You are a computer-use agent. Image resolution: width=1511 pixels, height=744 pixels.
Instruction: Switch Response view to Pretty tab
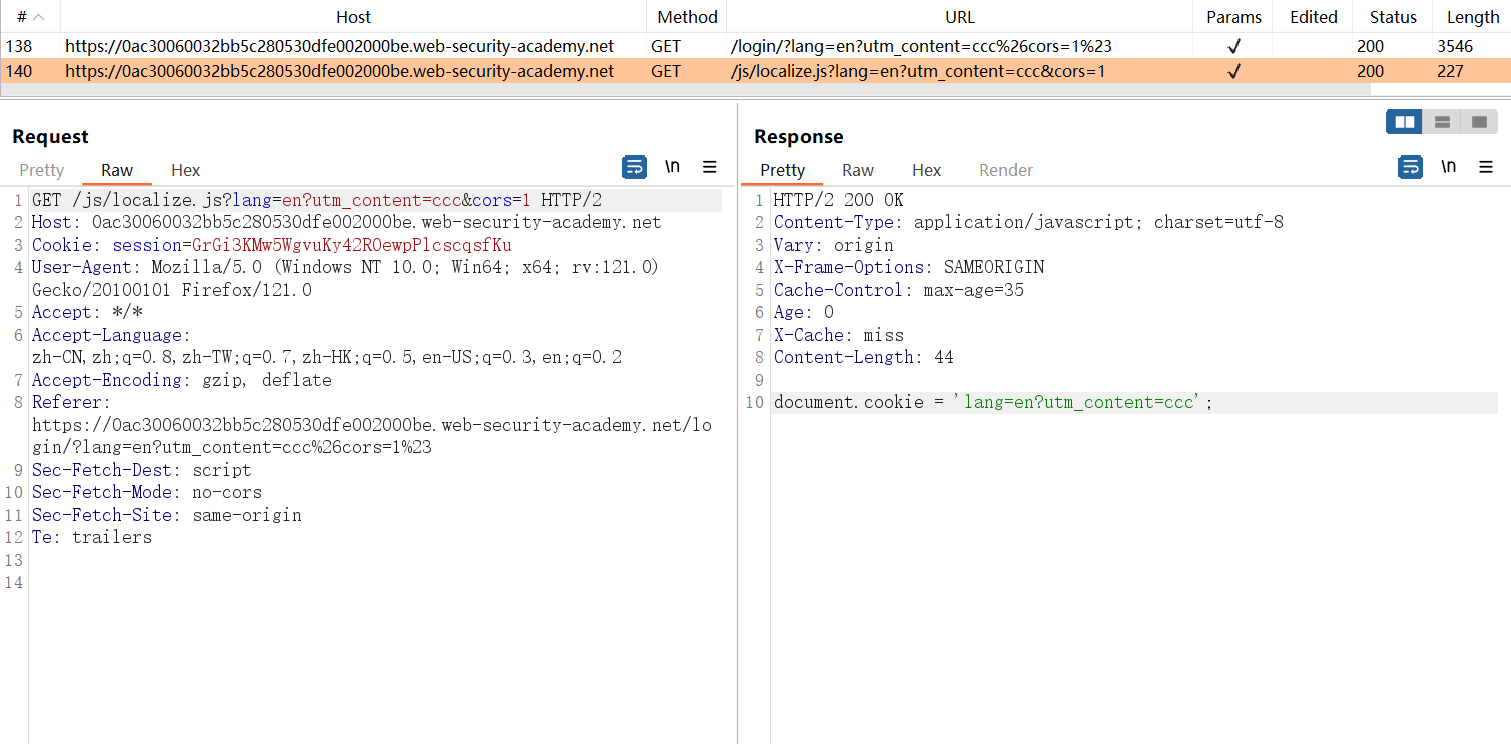(x=782, y=170)
